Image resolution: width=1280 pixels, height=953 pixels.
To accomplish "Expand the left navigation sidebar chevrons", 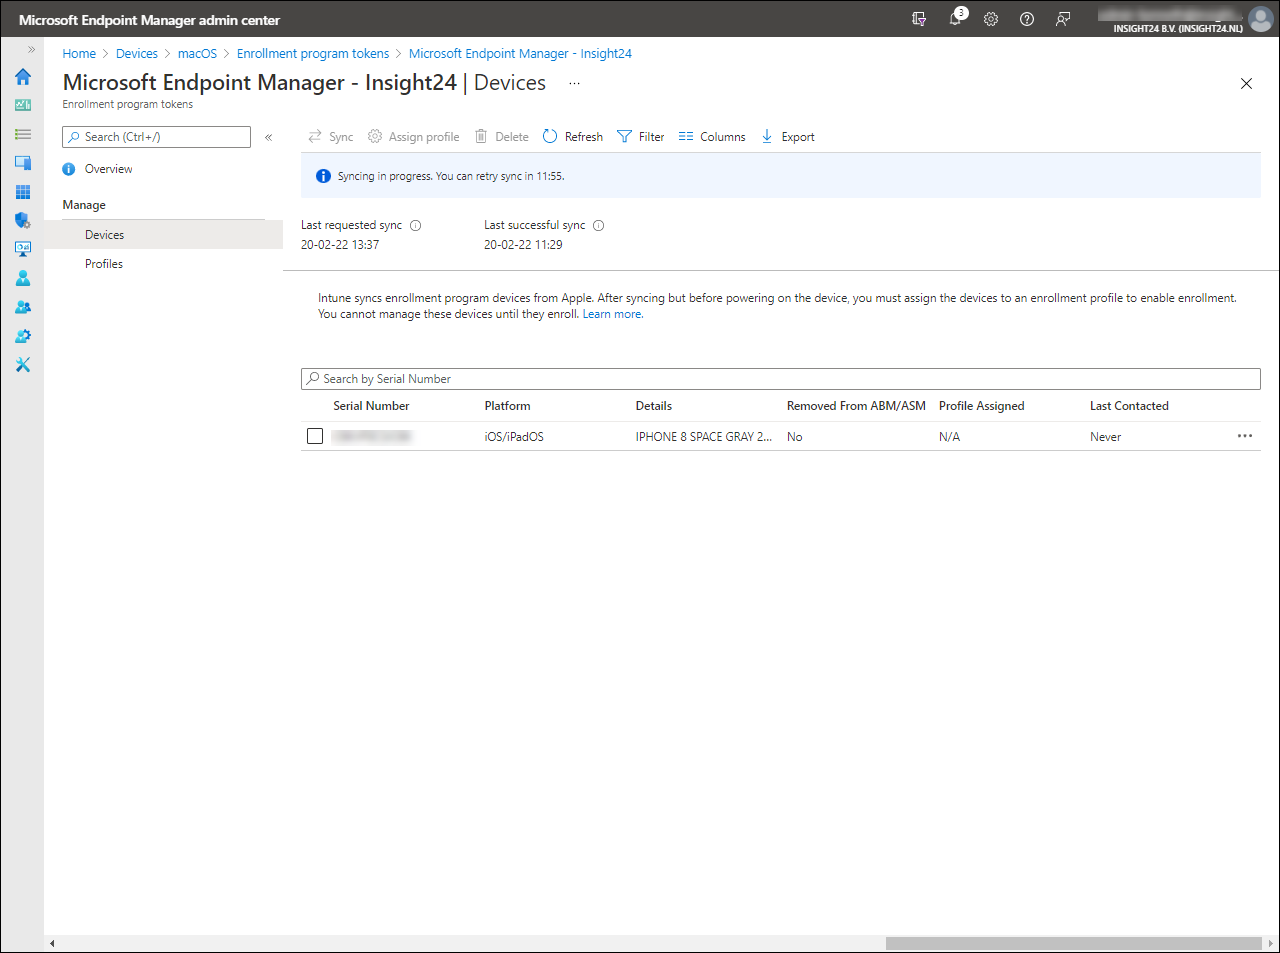I will tap(31, 49).
